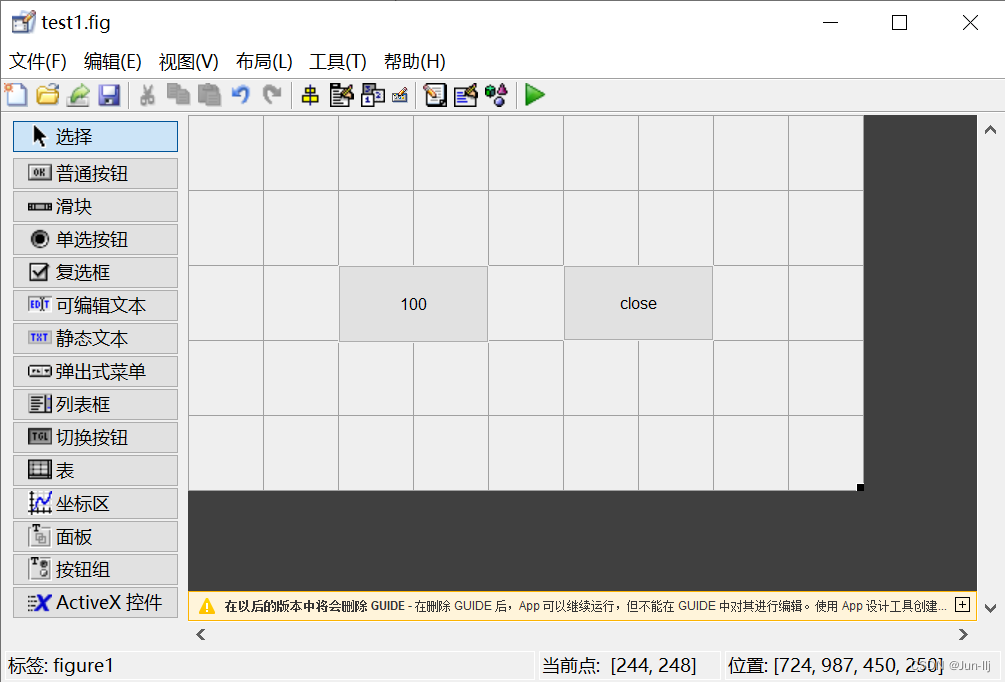Screen dimensions: 1005x682
Task: Open the Toolbar Editor icon
Action: pyautogui.click(x=400, y=95)
